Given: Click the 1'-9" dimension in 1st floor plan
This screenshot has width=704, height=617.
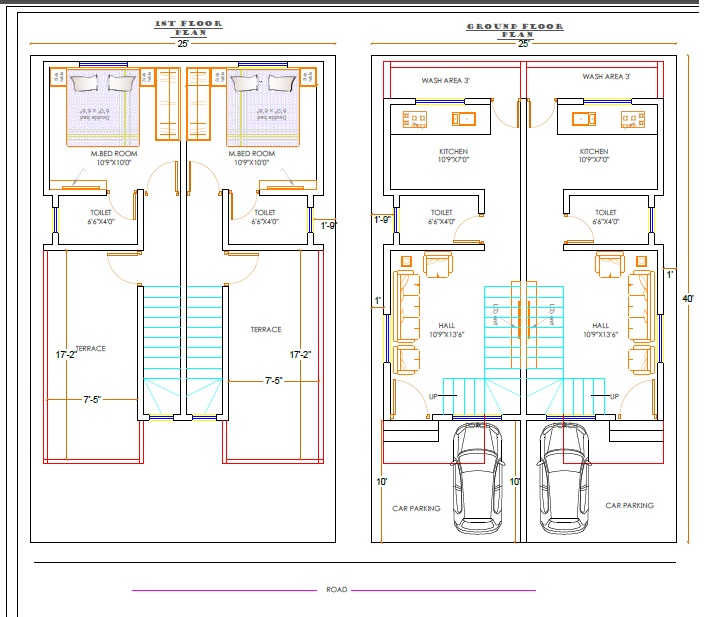Looking at the screenshot, I should 329,225.
